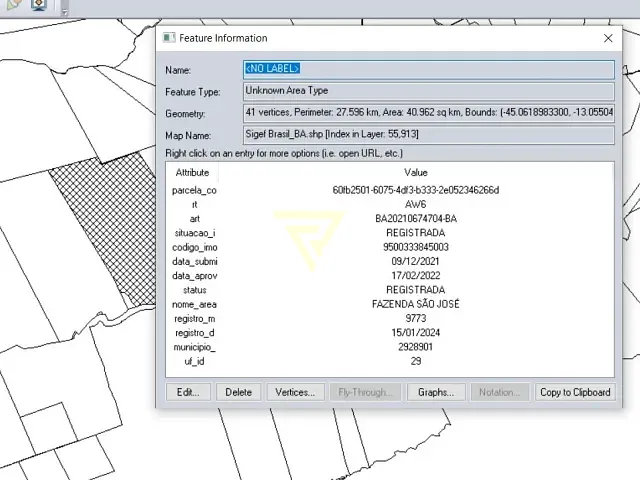Click the uf_id value 29
This screenshot has height=480, width=640.
point(416,362)
